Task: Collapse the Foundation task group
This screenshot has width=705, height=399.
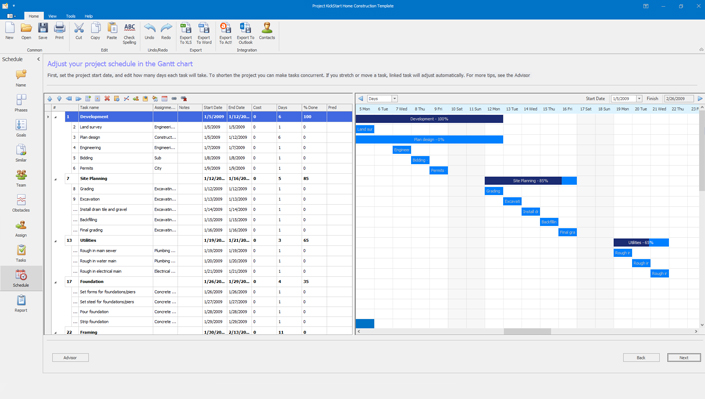Action: tap(56, 282)
